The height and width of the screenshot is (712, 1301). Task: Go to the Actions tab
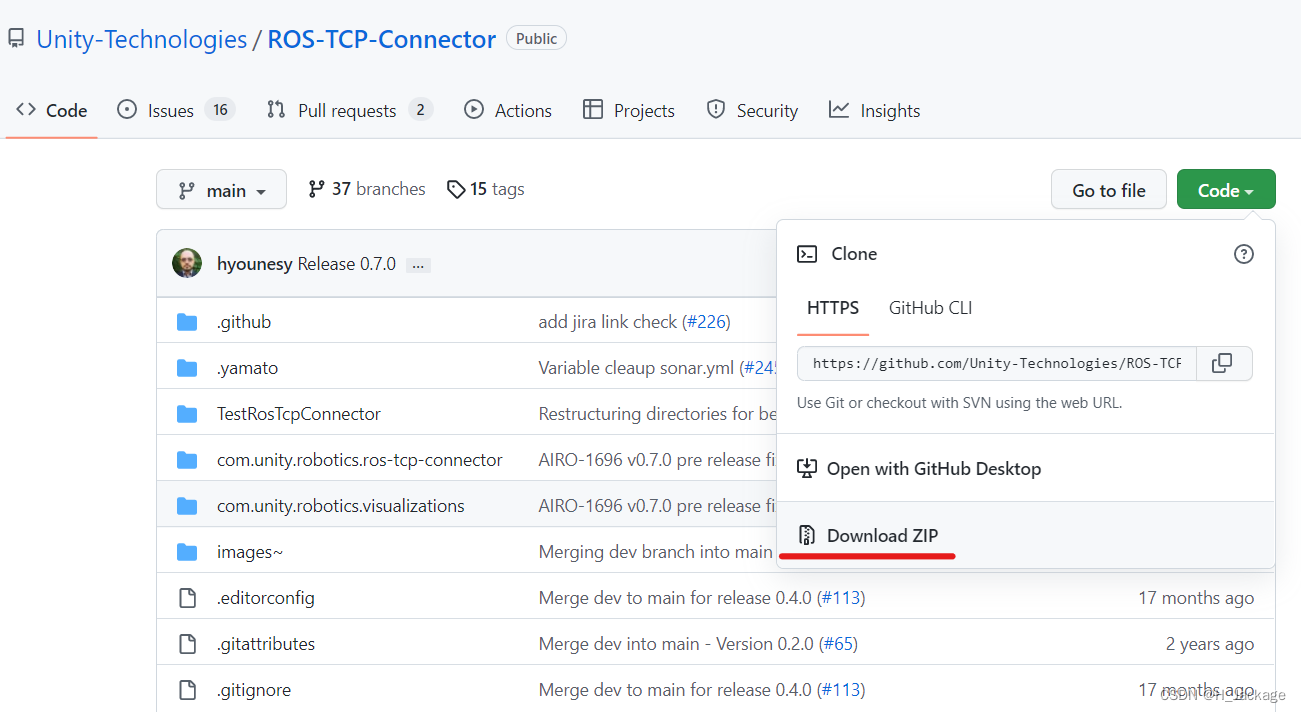pos(508,111)
